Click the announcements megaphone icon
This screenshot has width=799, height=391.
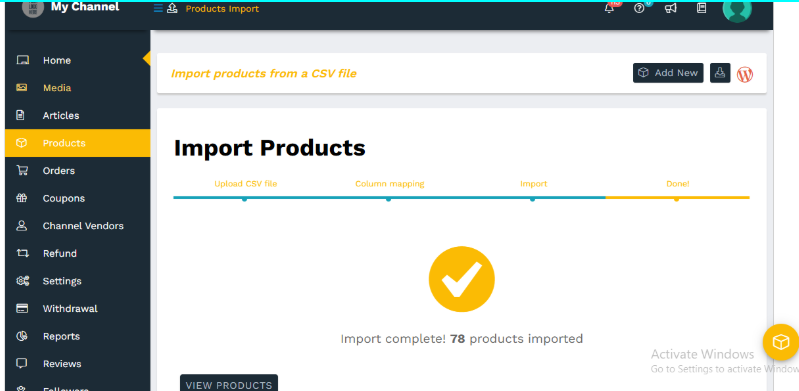click(x=671, y=9)
